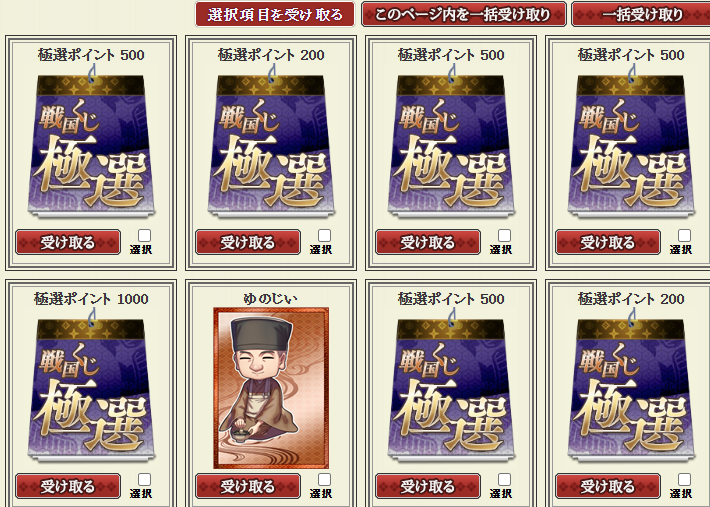The width and height of the screenshot is (710, 507).
Task: Click the ゆのじい character card image
Action: (x=271, y=388)
